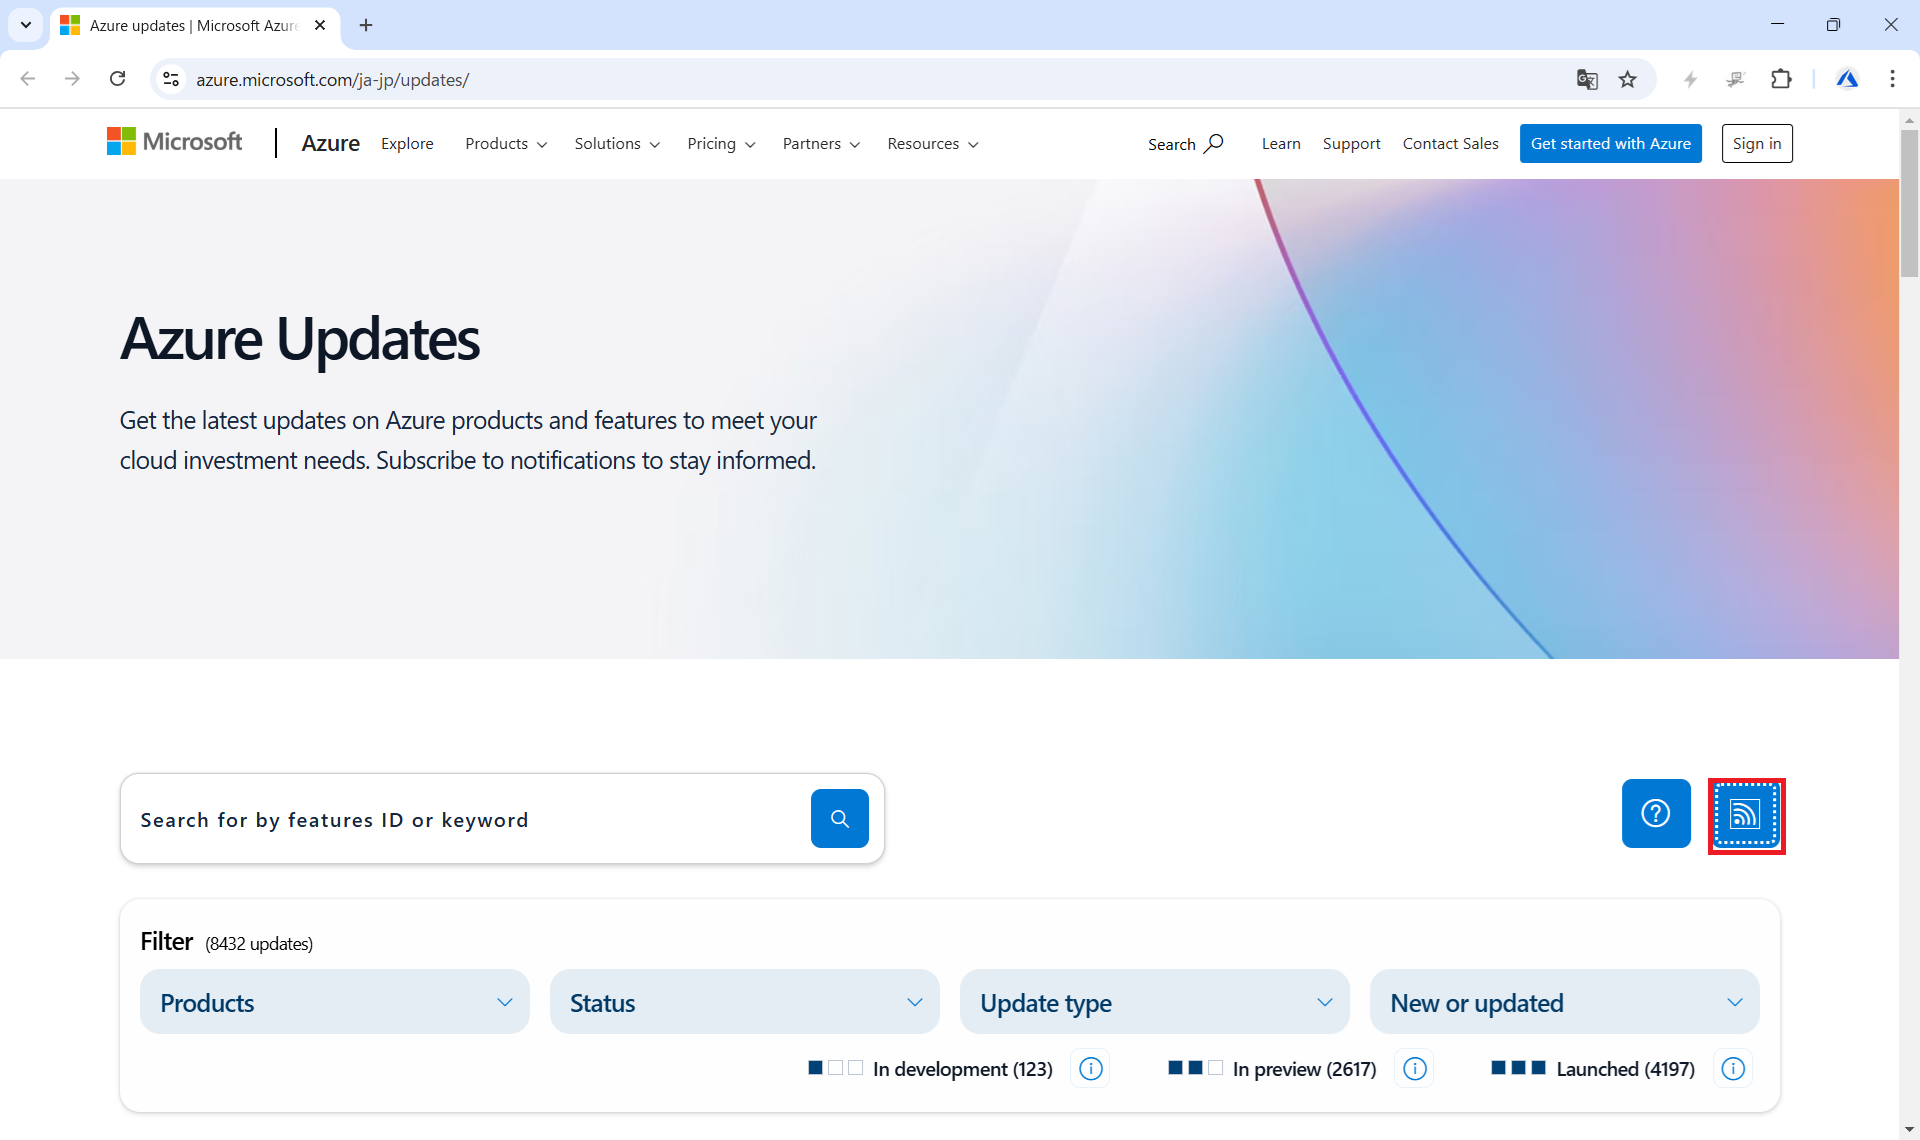Open the info icon beside Launched

(1733, 1069)
